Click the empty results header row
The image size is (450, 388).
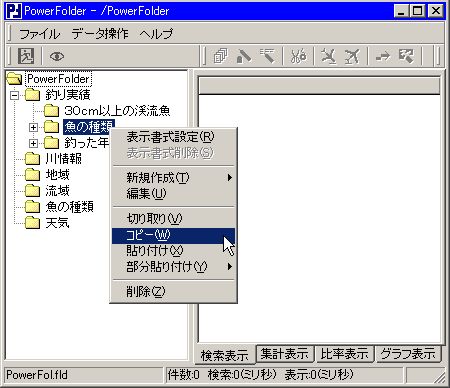coord(319,86)
